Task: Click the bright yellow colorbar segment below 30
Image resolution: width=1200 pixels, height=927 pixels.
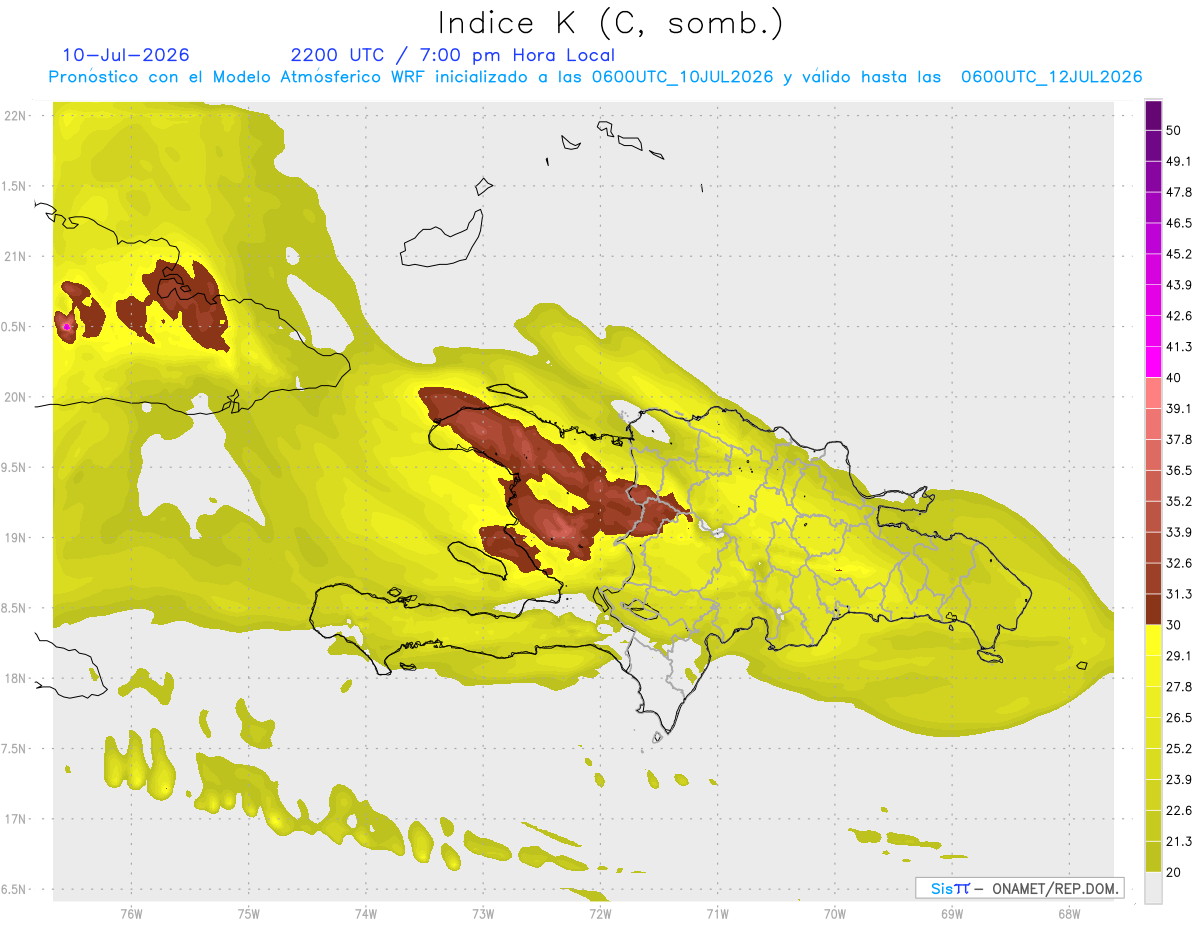Action: (x=1153, y=640)
